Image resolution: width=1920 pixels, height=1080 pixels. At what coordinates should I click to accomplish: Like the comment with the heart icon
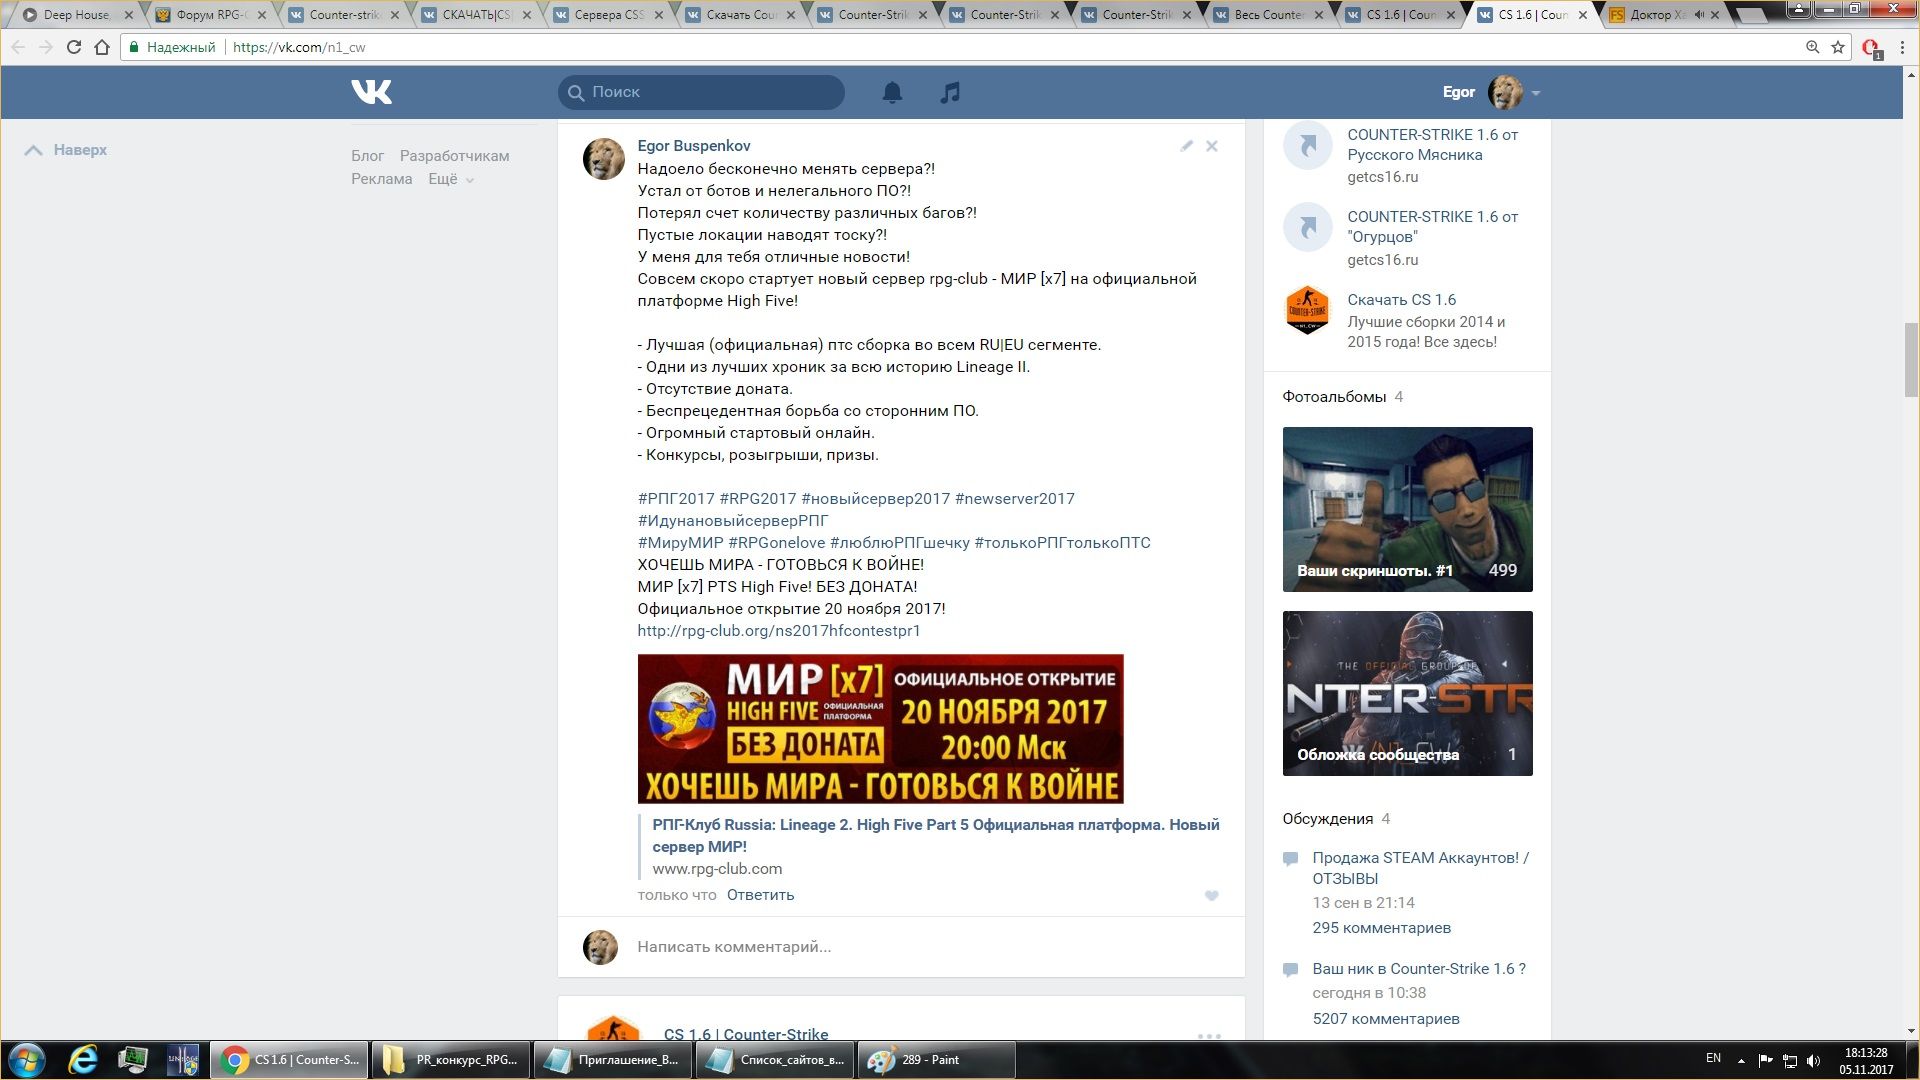tap(1211, 896)
